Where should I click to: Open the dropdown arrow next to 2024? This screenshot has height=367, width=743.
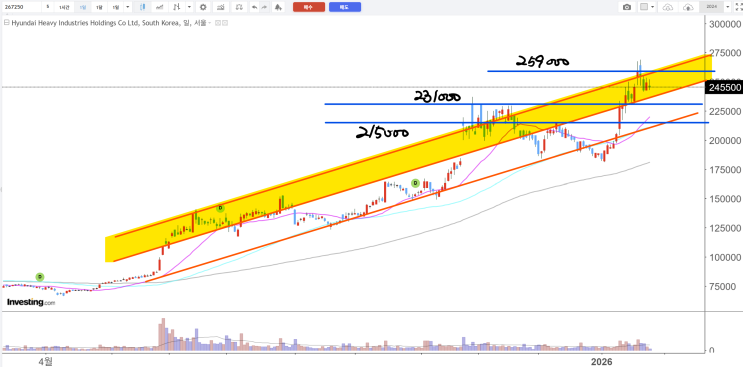[x=727, y=7]
